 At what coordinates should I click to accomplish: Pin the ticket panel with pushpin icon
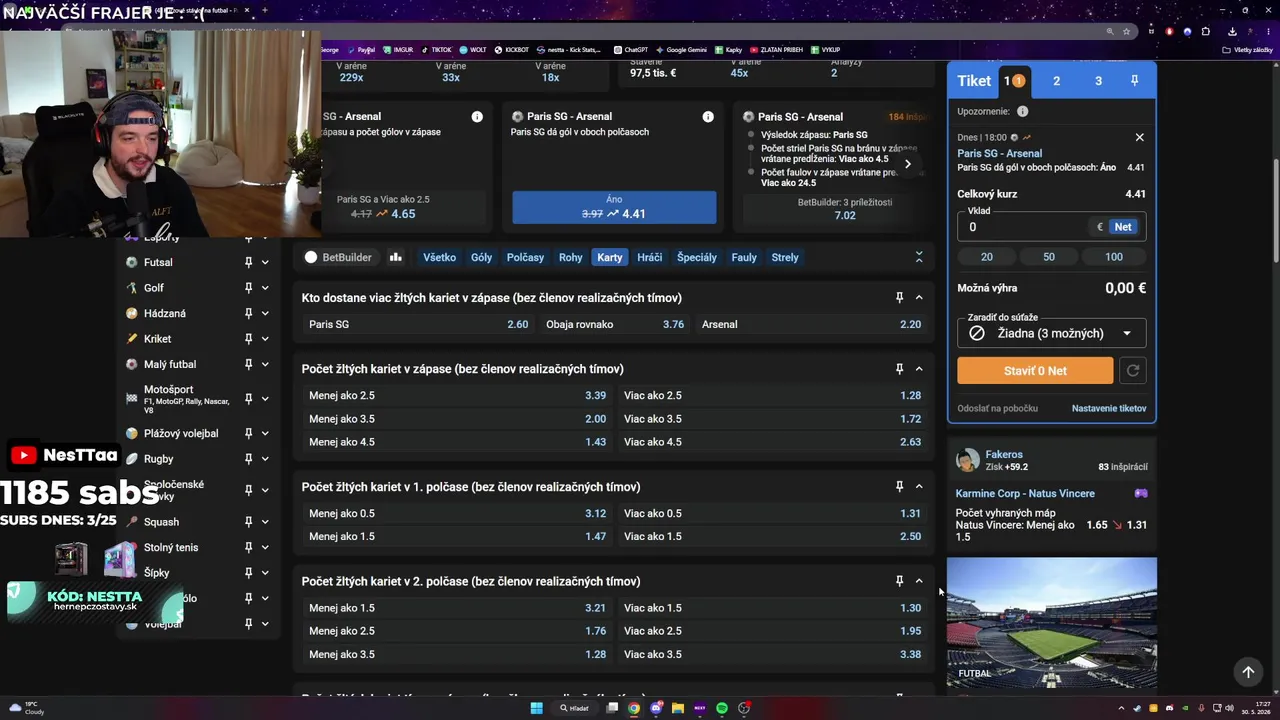click(1134, 81)
